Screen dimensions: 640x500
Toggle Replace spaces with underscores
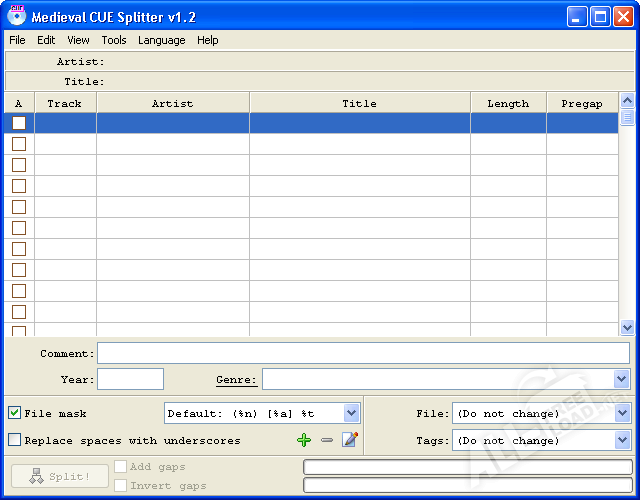15,440
